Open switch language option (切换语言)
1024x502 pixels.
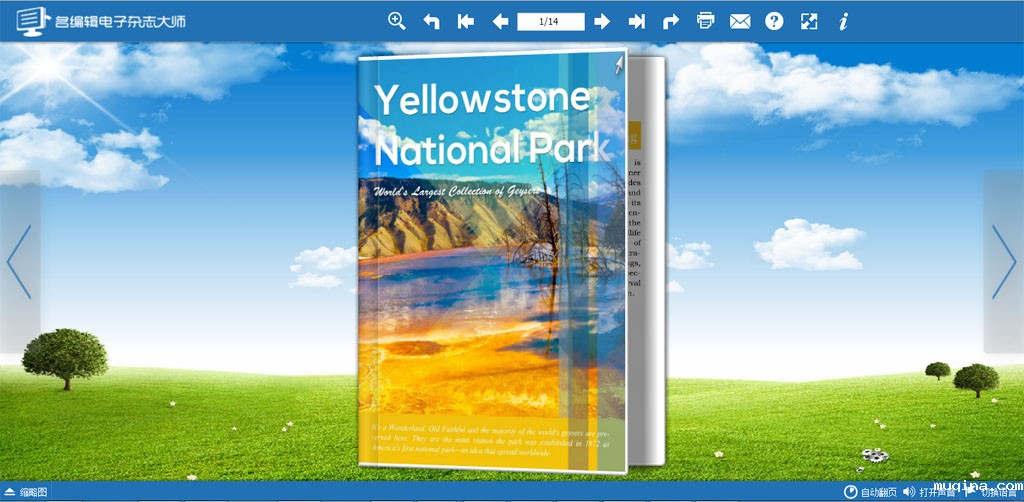(x=990, y=492)
